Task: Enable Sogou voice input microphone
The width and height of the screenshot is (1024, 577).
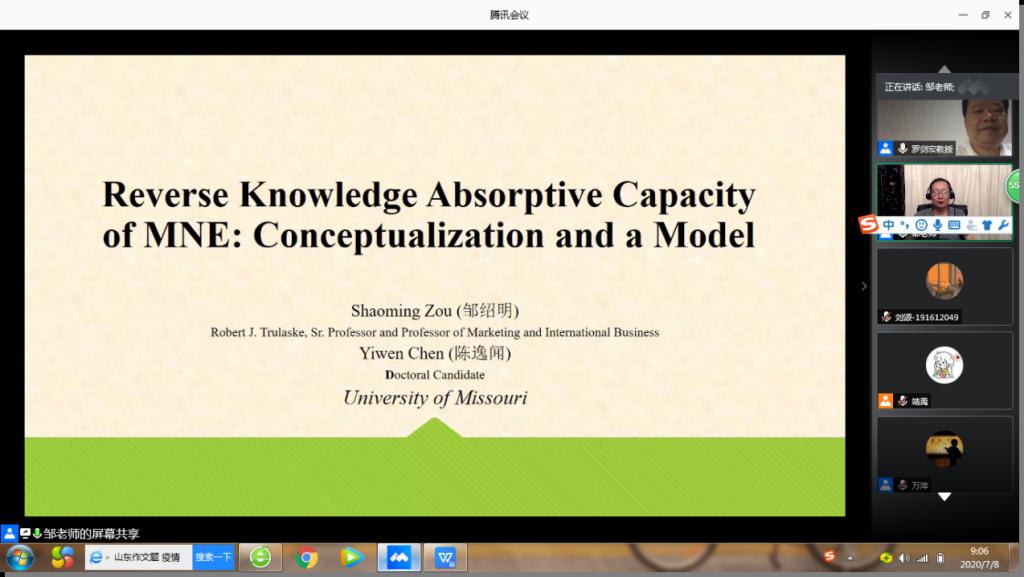Action: pos(938,224)
